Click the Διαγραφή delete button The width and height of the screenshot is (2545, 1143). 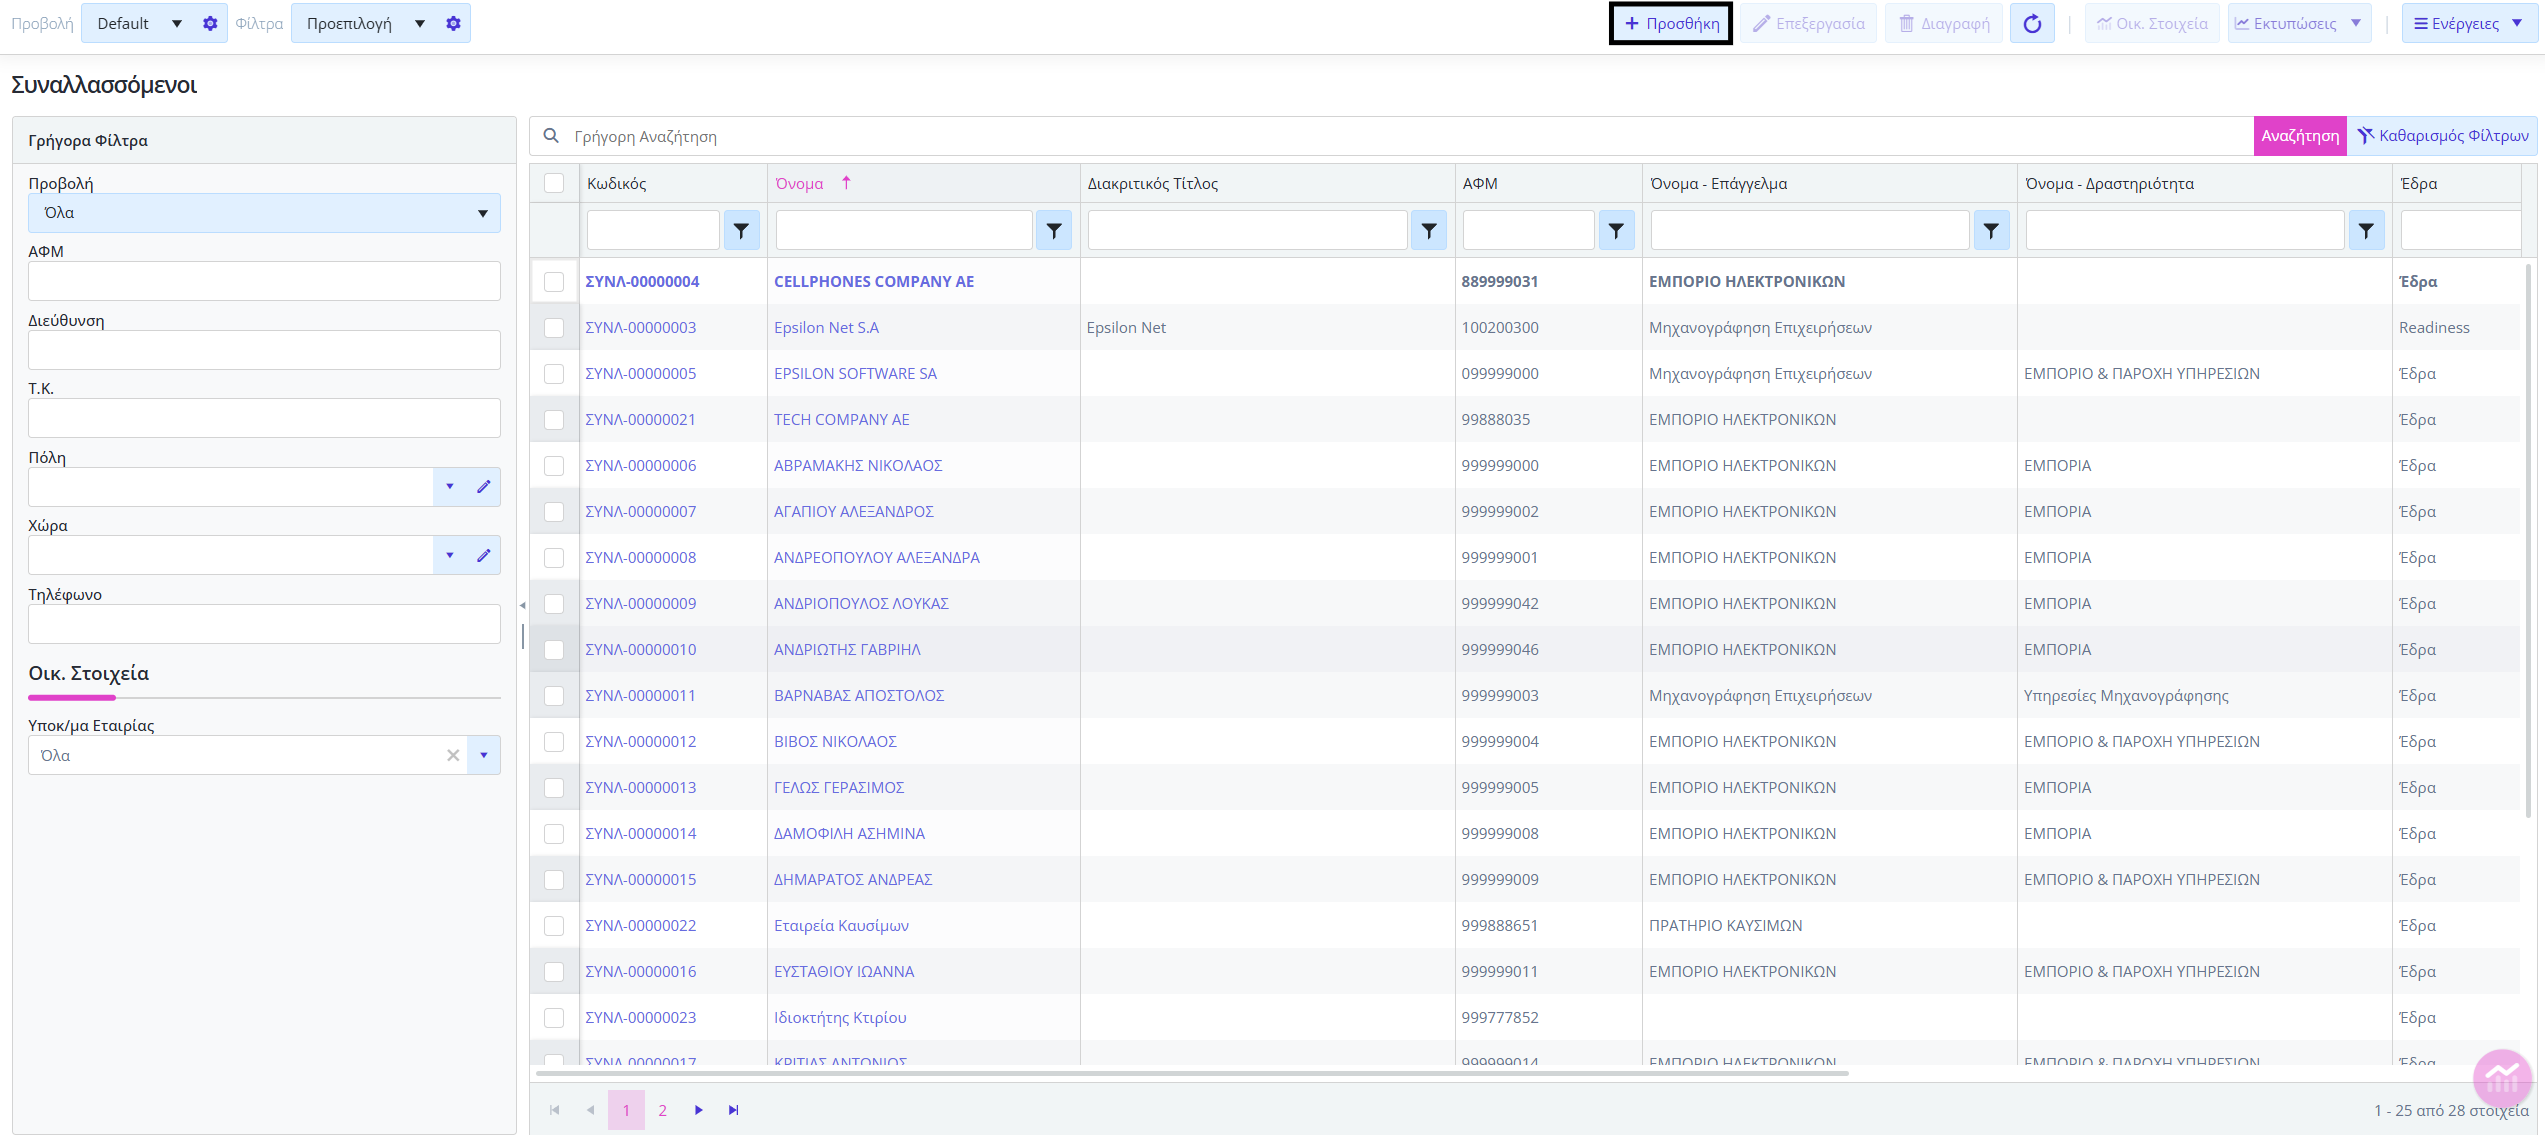tap(1944, 23)
